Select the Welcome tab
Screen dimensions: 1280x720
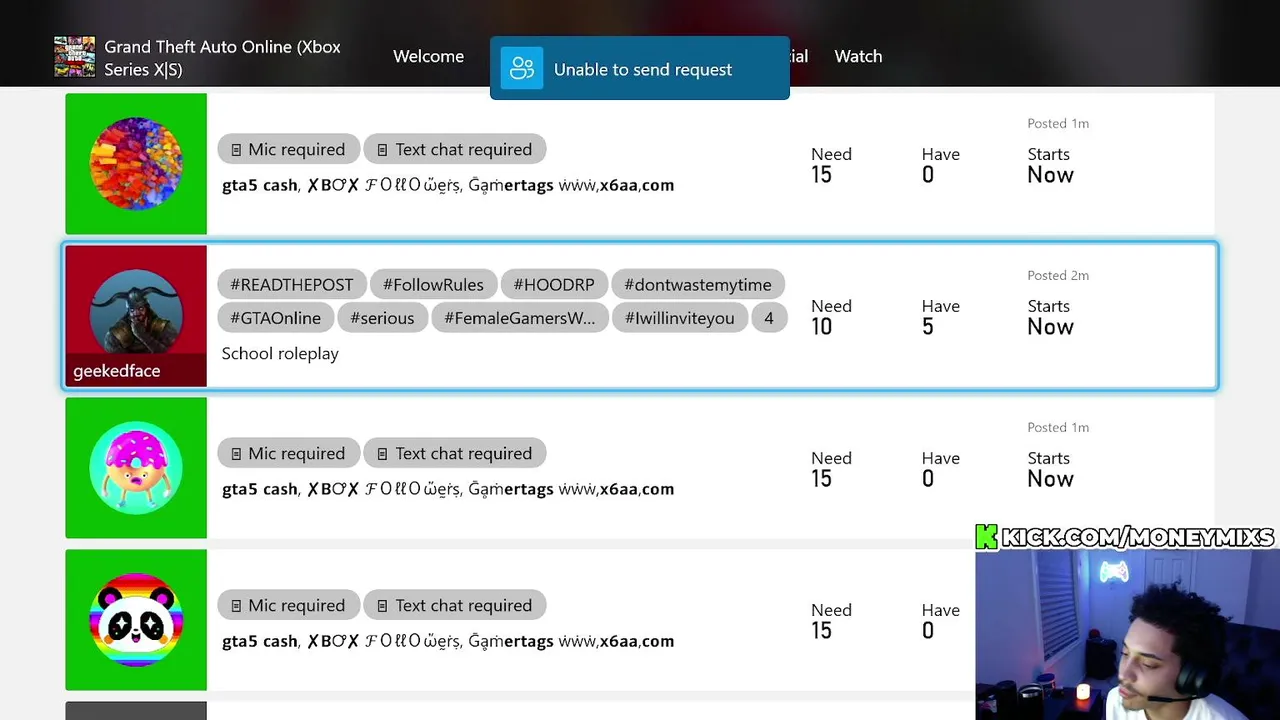coord(428,56)
